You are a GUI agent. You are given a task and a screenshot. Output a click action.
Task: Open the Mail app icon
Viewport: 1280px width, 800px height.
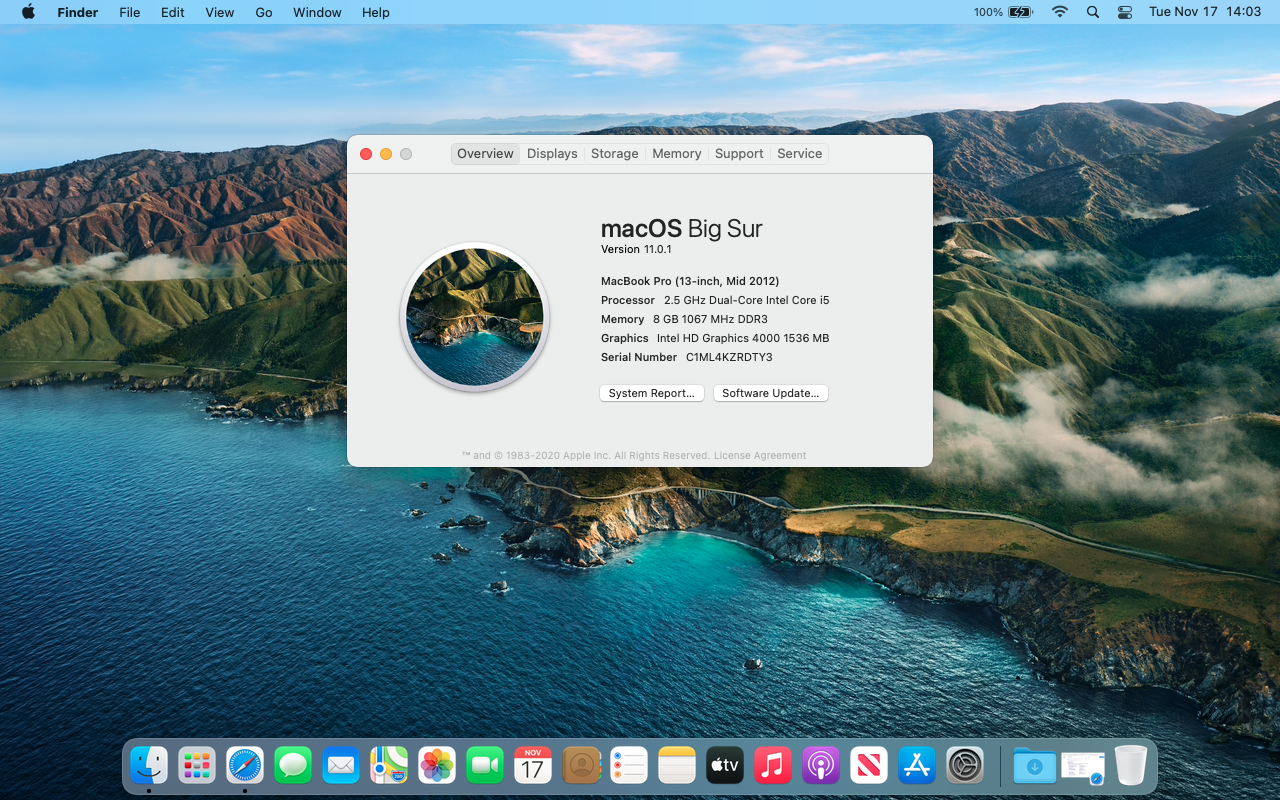[x=341, y=766]
